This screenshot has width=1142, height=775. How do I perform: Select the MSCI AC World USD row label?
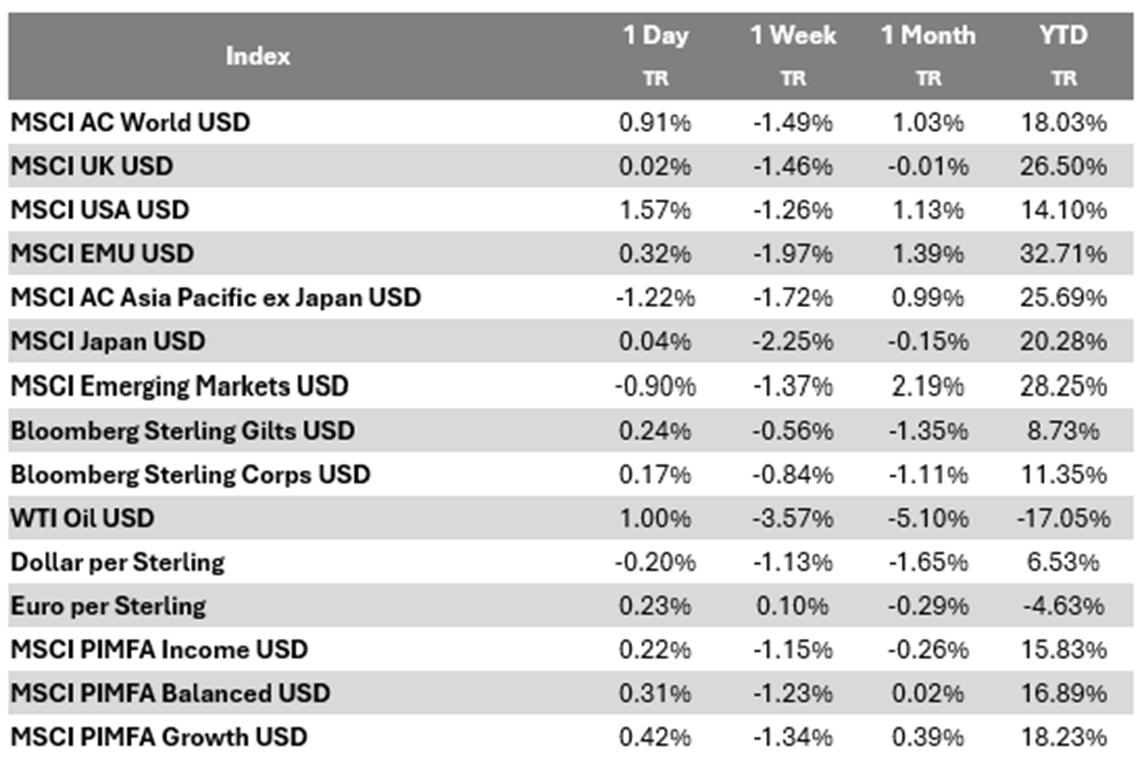coord(131,122)
